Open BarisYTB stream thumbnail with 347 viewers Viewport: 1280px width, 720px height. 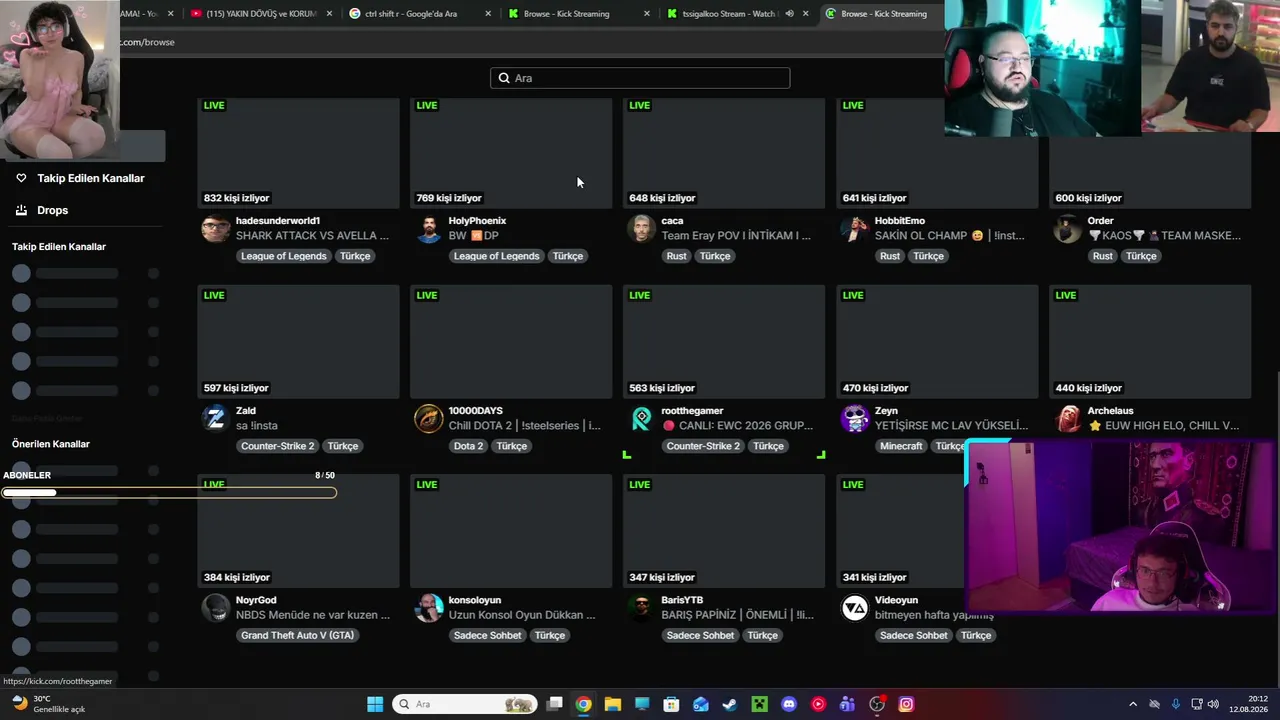pyautogui.click(x=724, y=531)
